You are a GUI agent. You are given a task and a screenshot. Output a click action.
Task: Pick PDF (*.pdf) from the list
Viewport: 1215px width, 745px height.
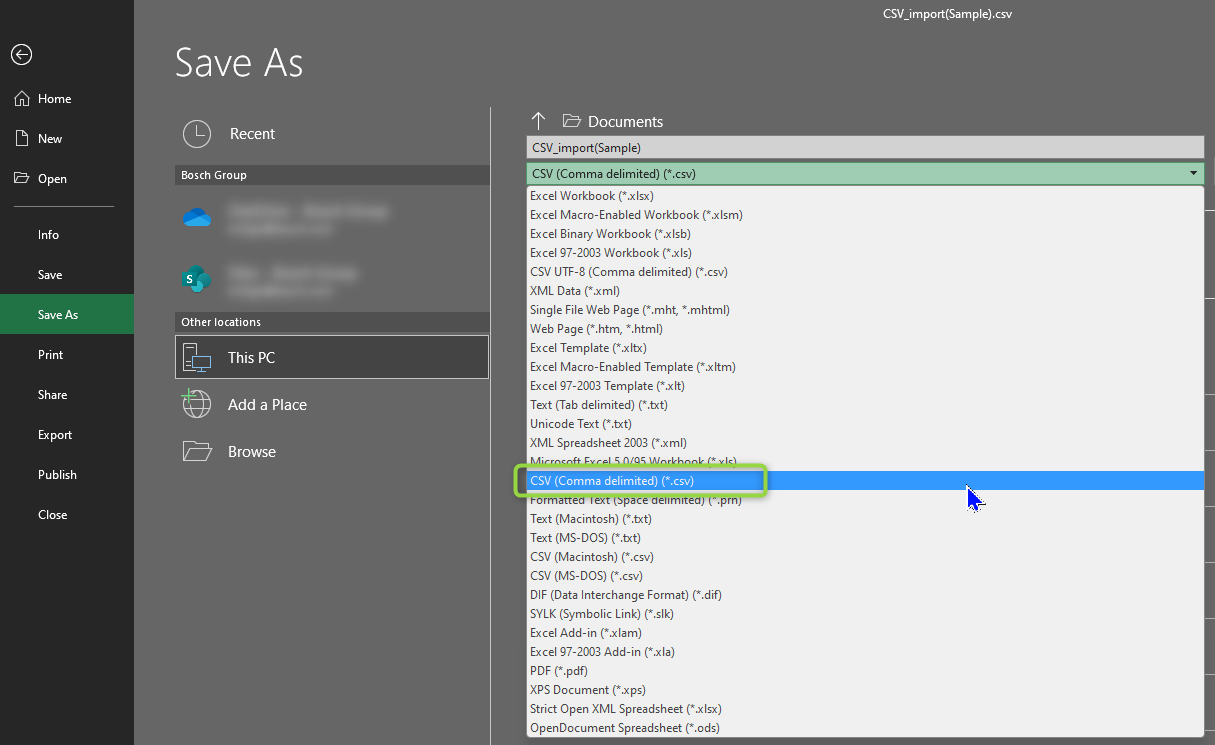click(x=558, y=671)
